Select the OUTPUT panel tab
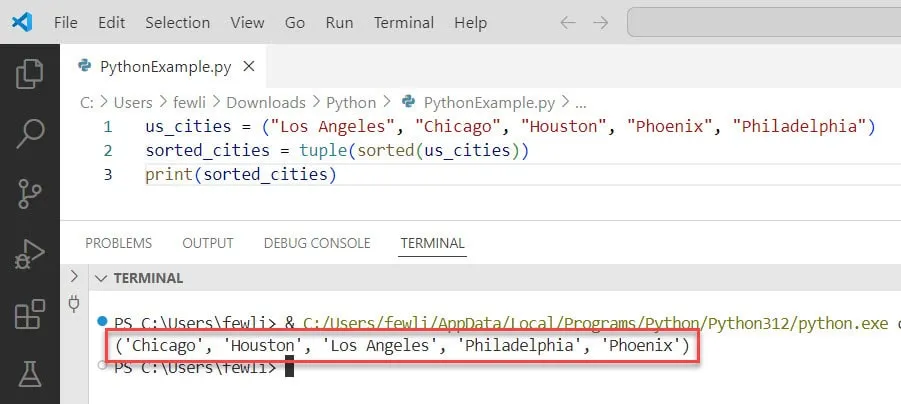Viewport: 901px width, 404px height. coord(207,243)
